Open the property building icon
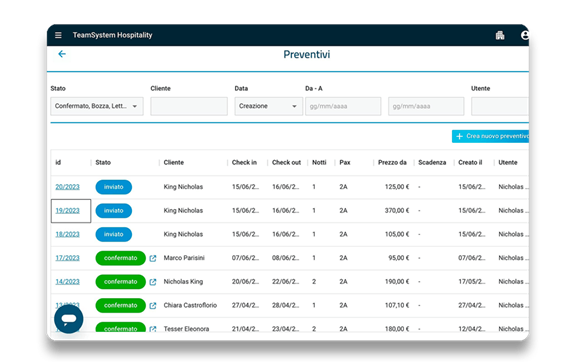Viewport: 576px width, 362px height. coord(500,35)
